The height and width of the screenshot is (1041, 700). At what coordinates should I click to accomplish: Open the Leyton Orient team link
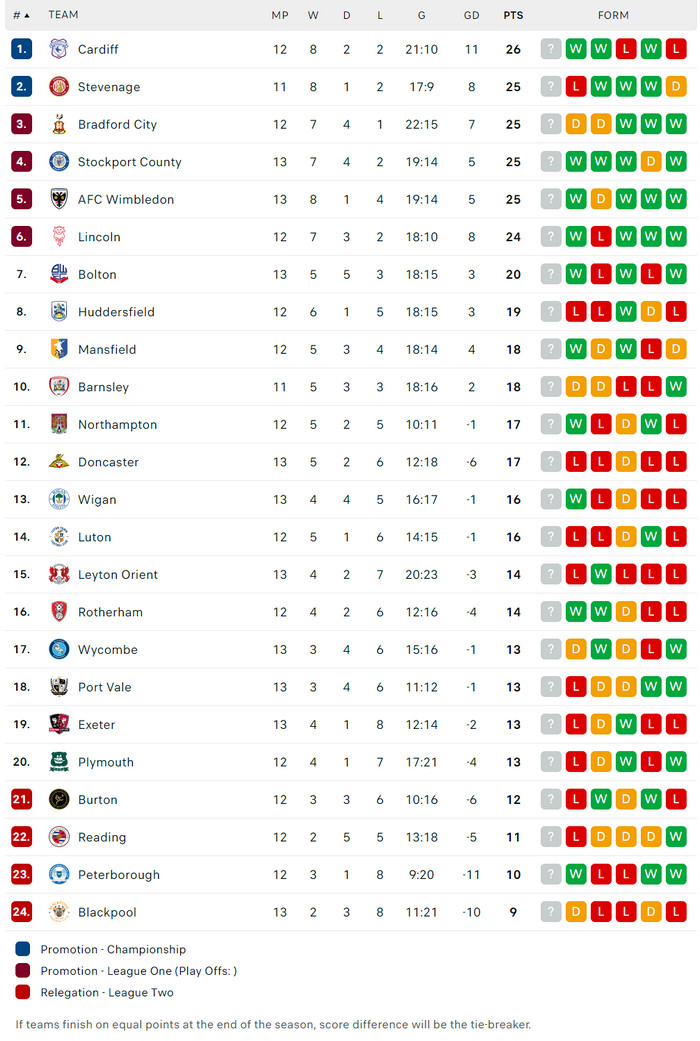click(118, 575)
